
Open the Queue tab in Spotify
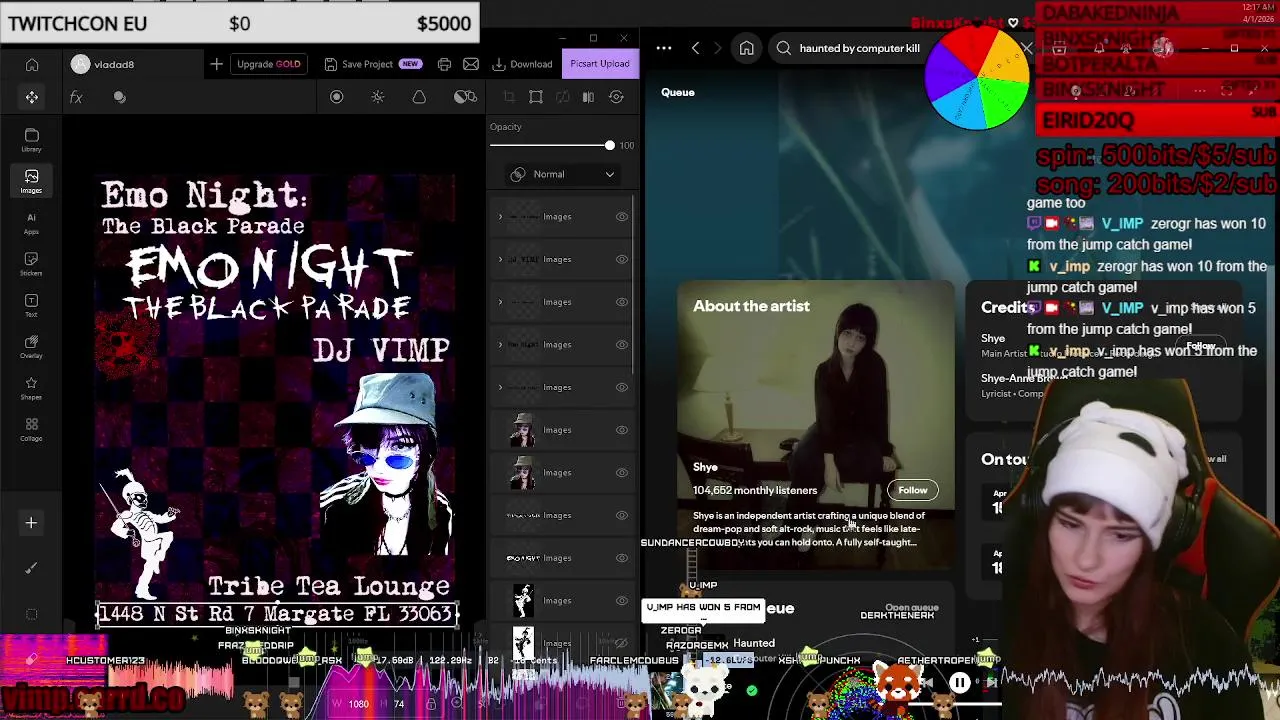pyautogui.click(x=678, y=92)
